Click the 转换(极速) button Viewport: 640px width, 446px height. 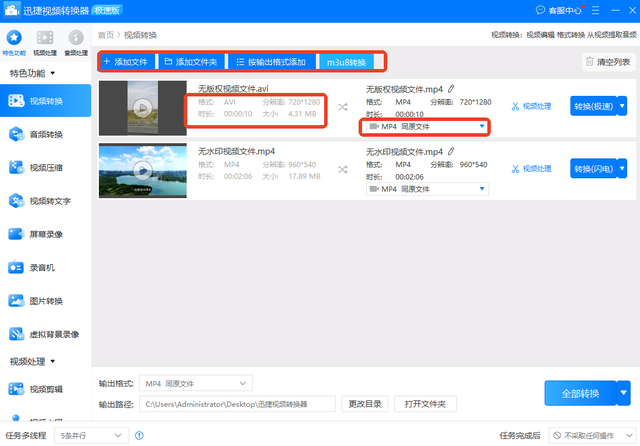(x=593, y=107)
